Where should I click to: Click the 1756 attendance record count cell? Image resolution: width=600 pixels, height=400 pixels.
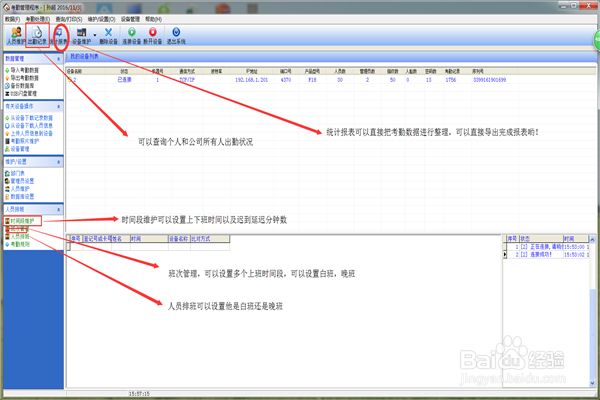pos(450,80)
